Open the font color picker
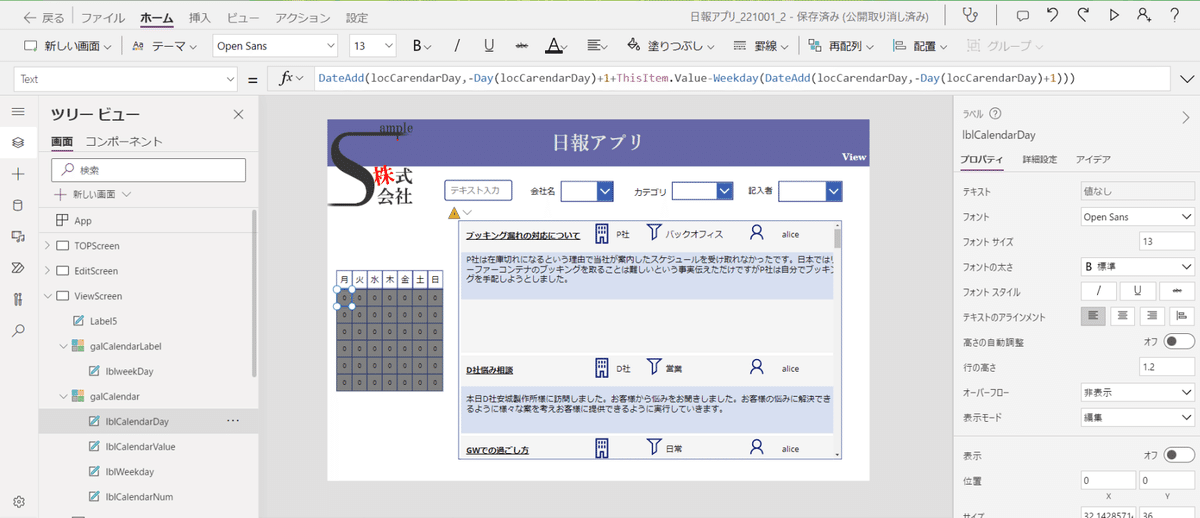1200x518 pixels. (557, 46)
